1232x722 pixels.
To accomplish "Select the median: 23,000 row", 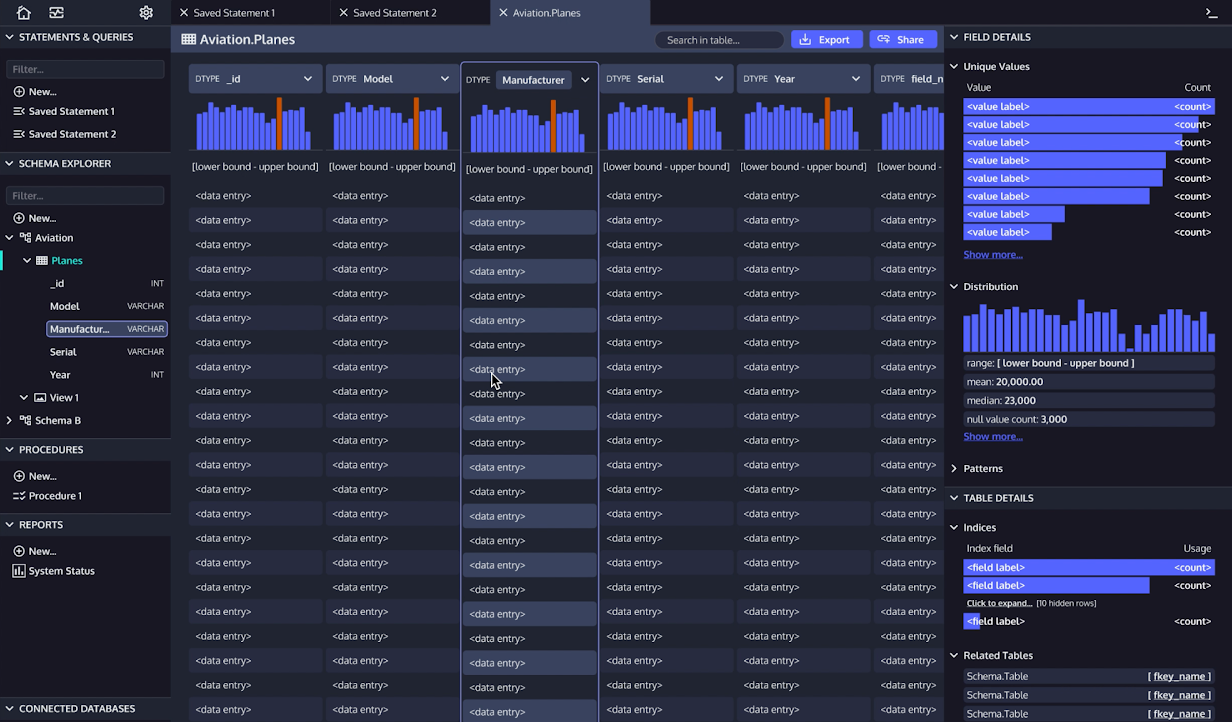I will coord(1089,400).
